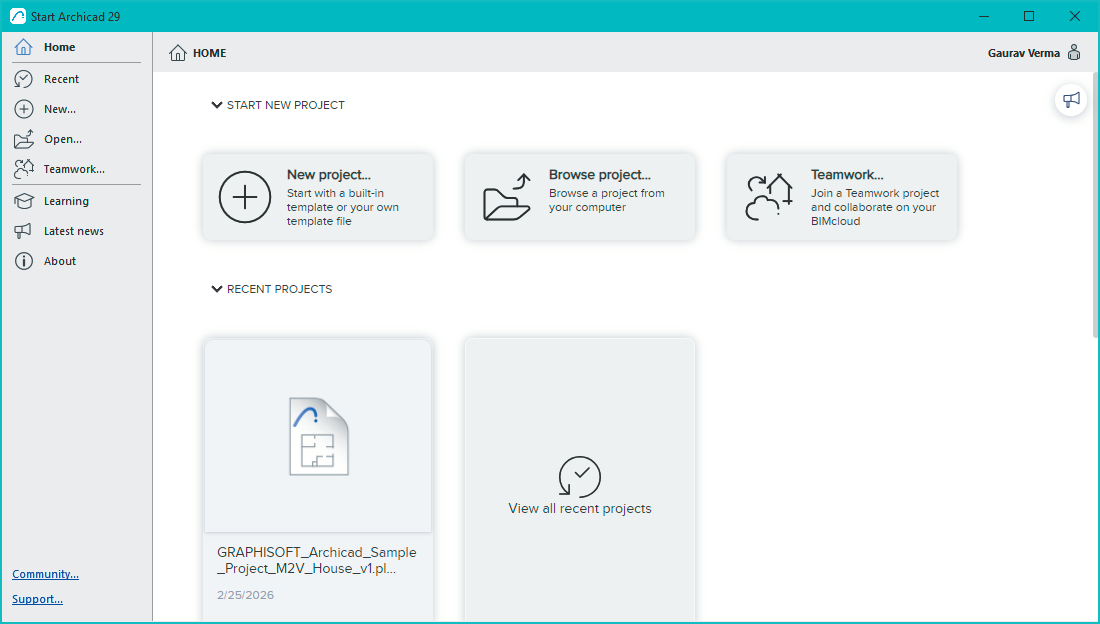Viewport: 1100px width, 624px height.
Task: Click the 2/25/2026 date text
Action: 246,595
